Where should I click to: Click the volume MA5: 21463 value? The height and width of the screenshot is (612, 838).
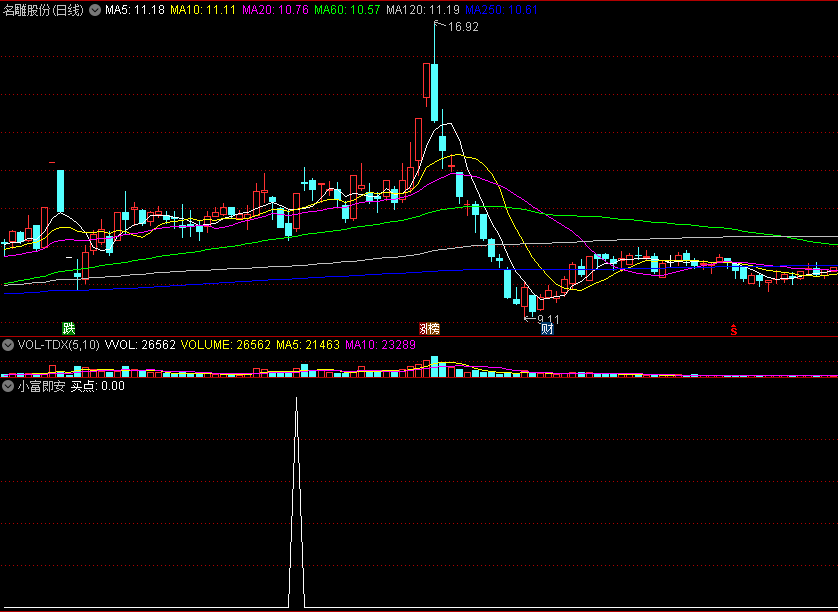click(308, 345)
